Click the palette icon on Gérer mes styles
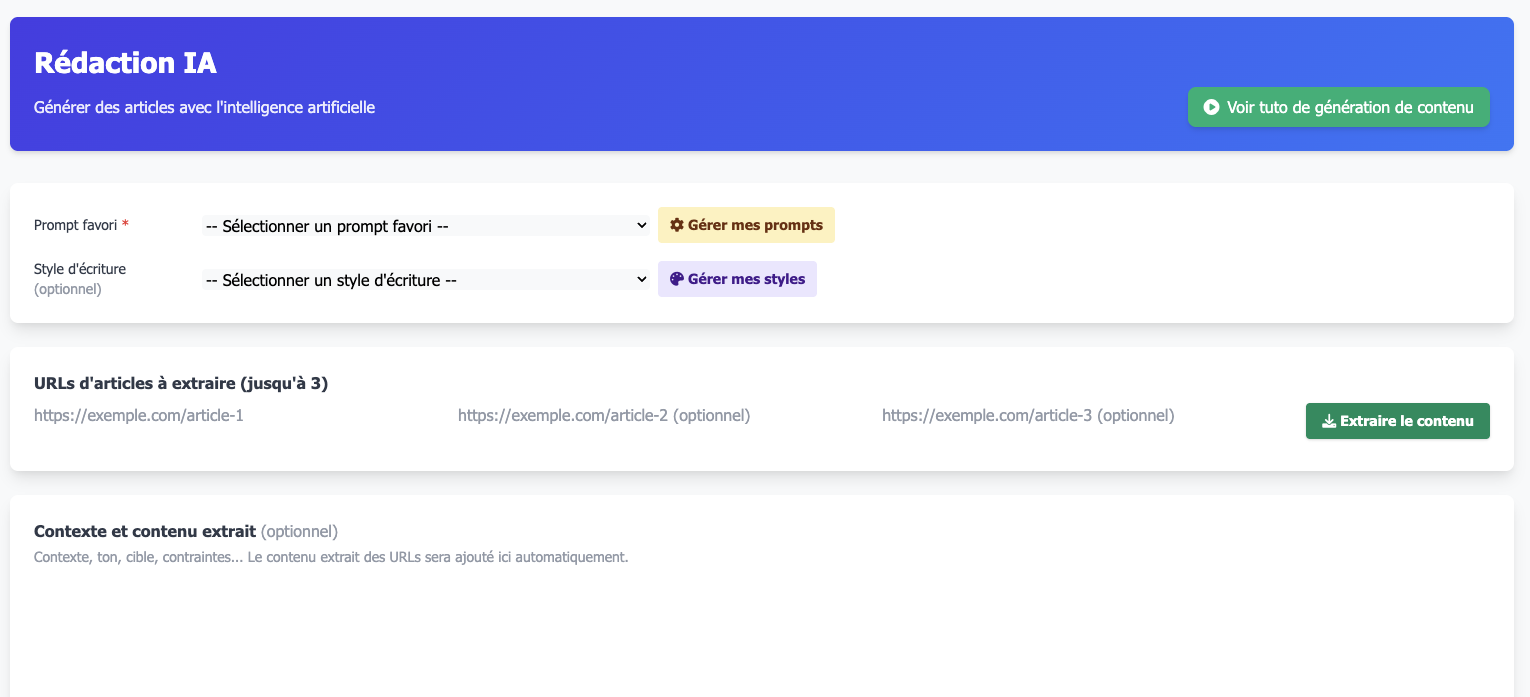Viewport: 1530px width, 697px height. point(677,278)
